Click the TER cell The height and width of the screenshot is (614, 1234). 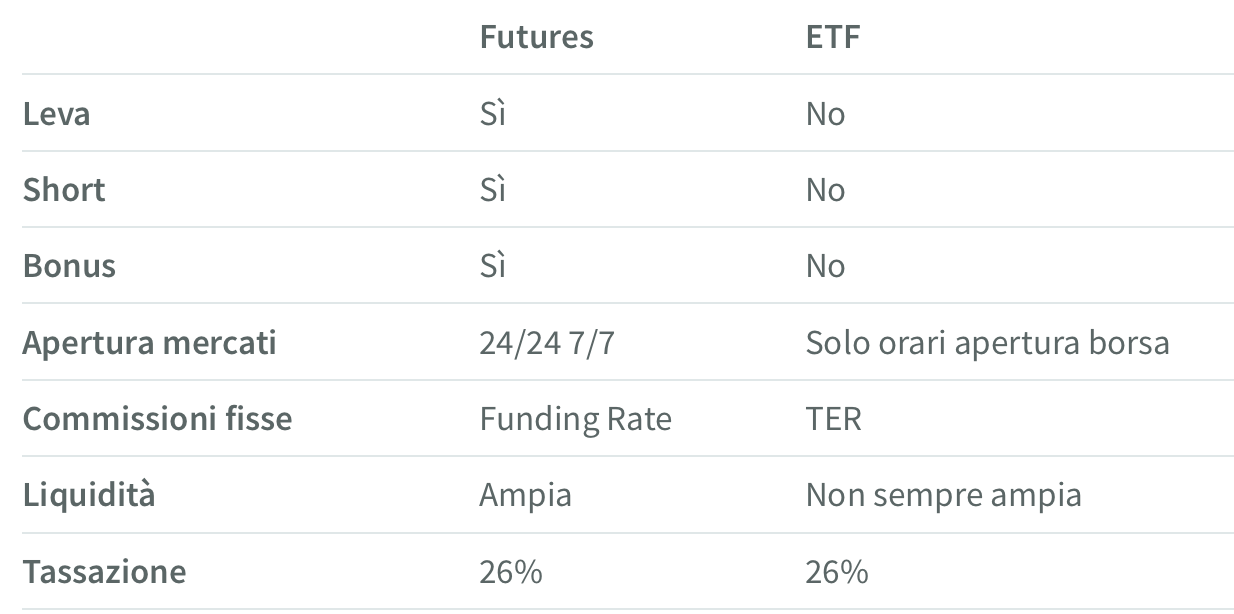point(833,419)
